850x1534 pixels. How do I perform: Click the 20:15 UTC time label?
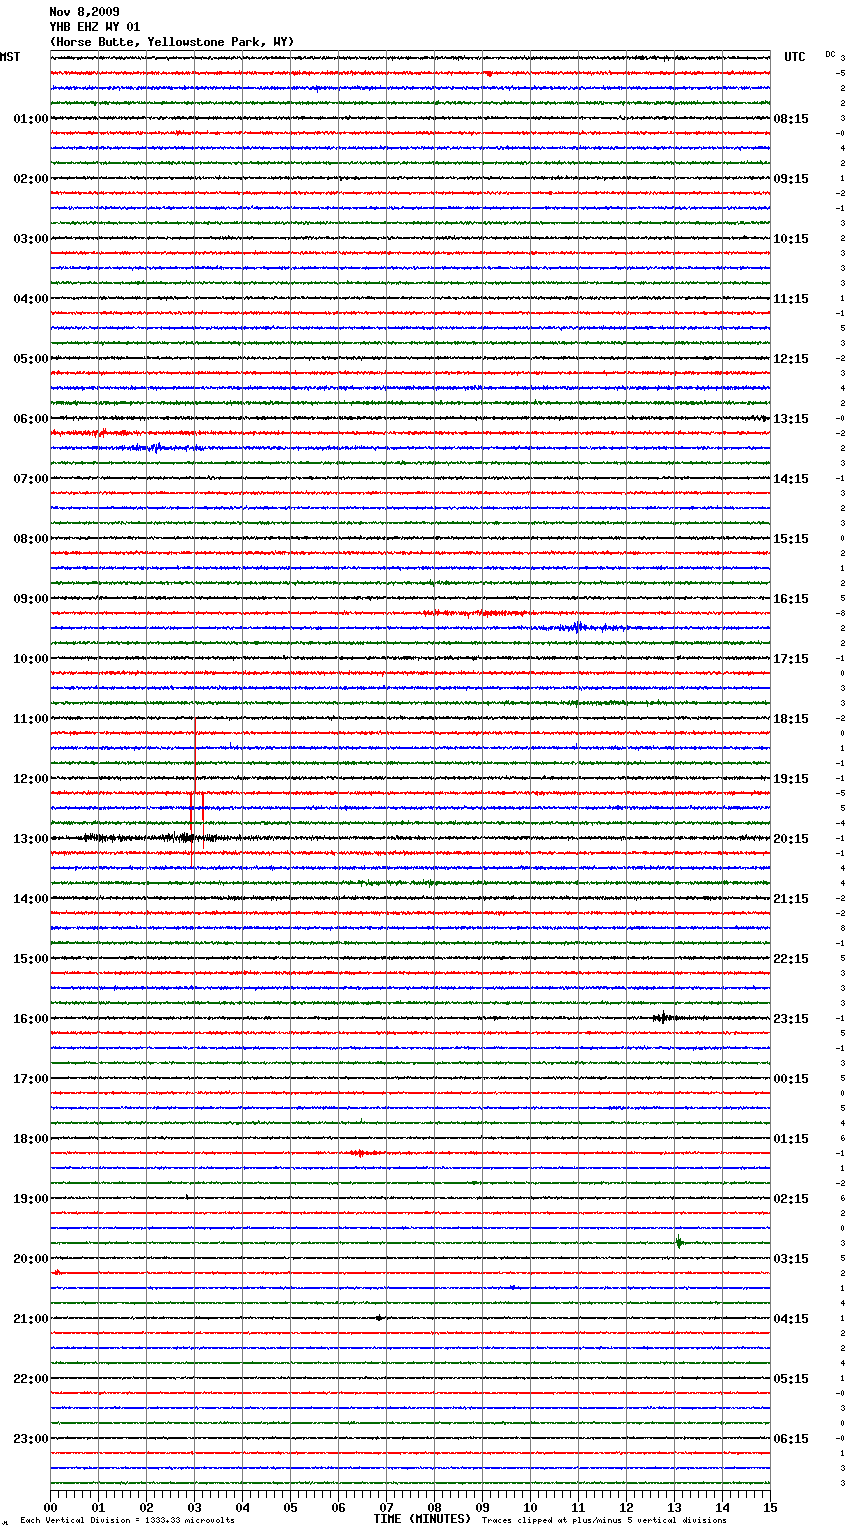tap(791, 839)
